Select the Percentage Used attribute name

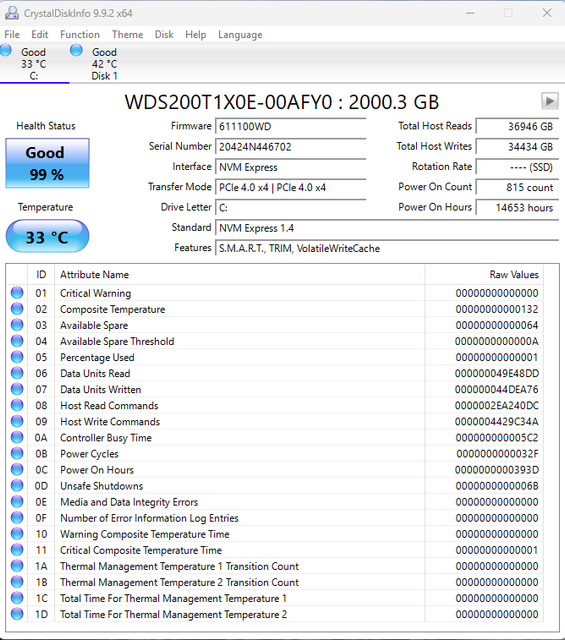97,358
